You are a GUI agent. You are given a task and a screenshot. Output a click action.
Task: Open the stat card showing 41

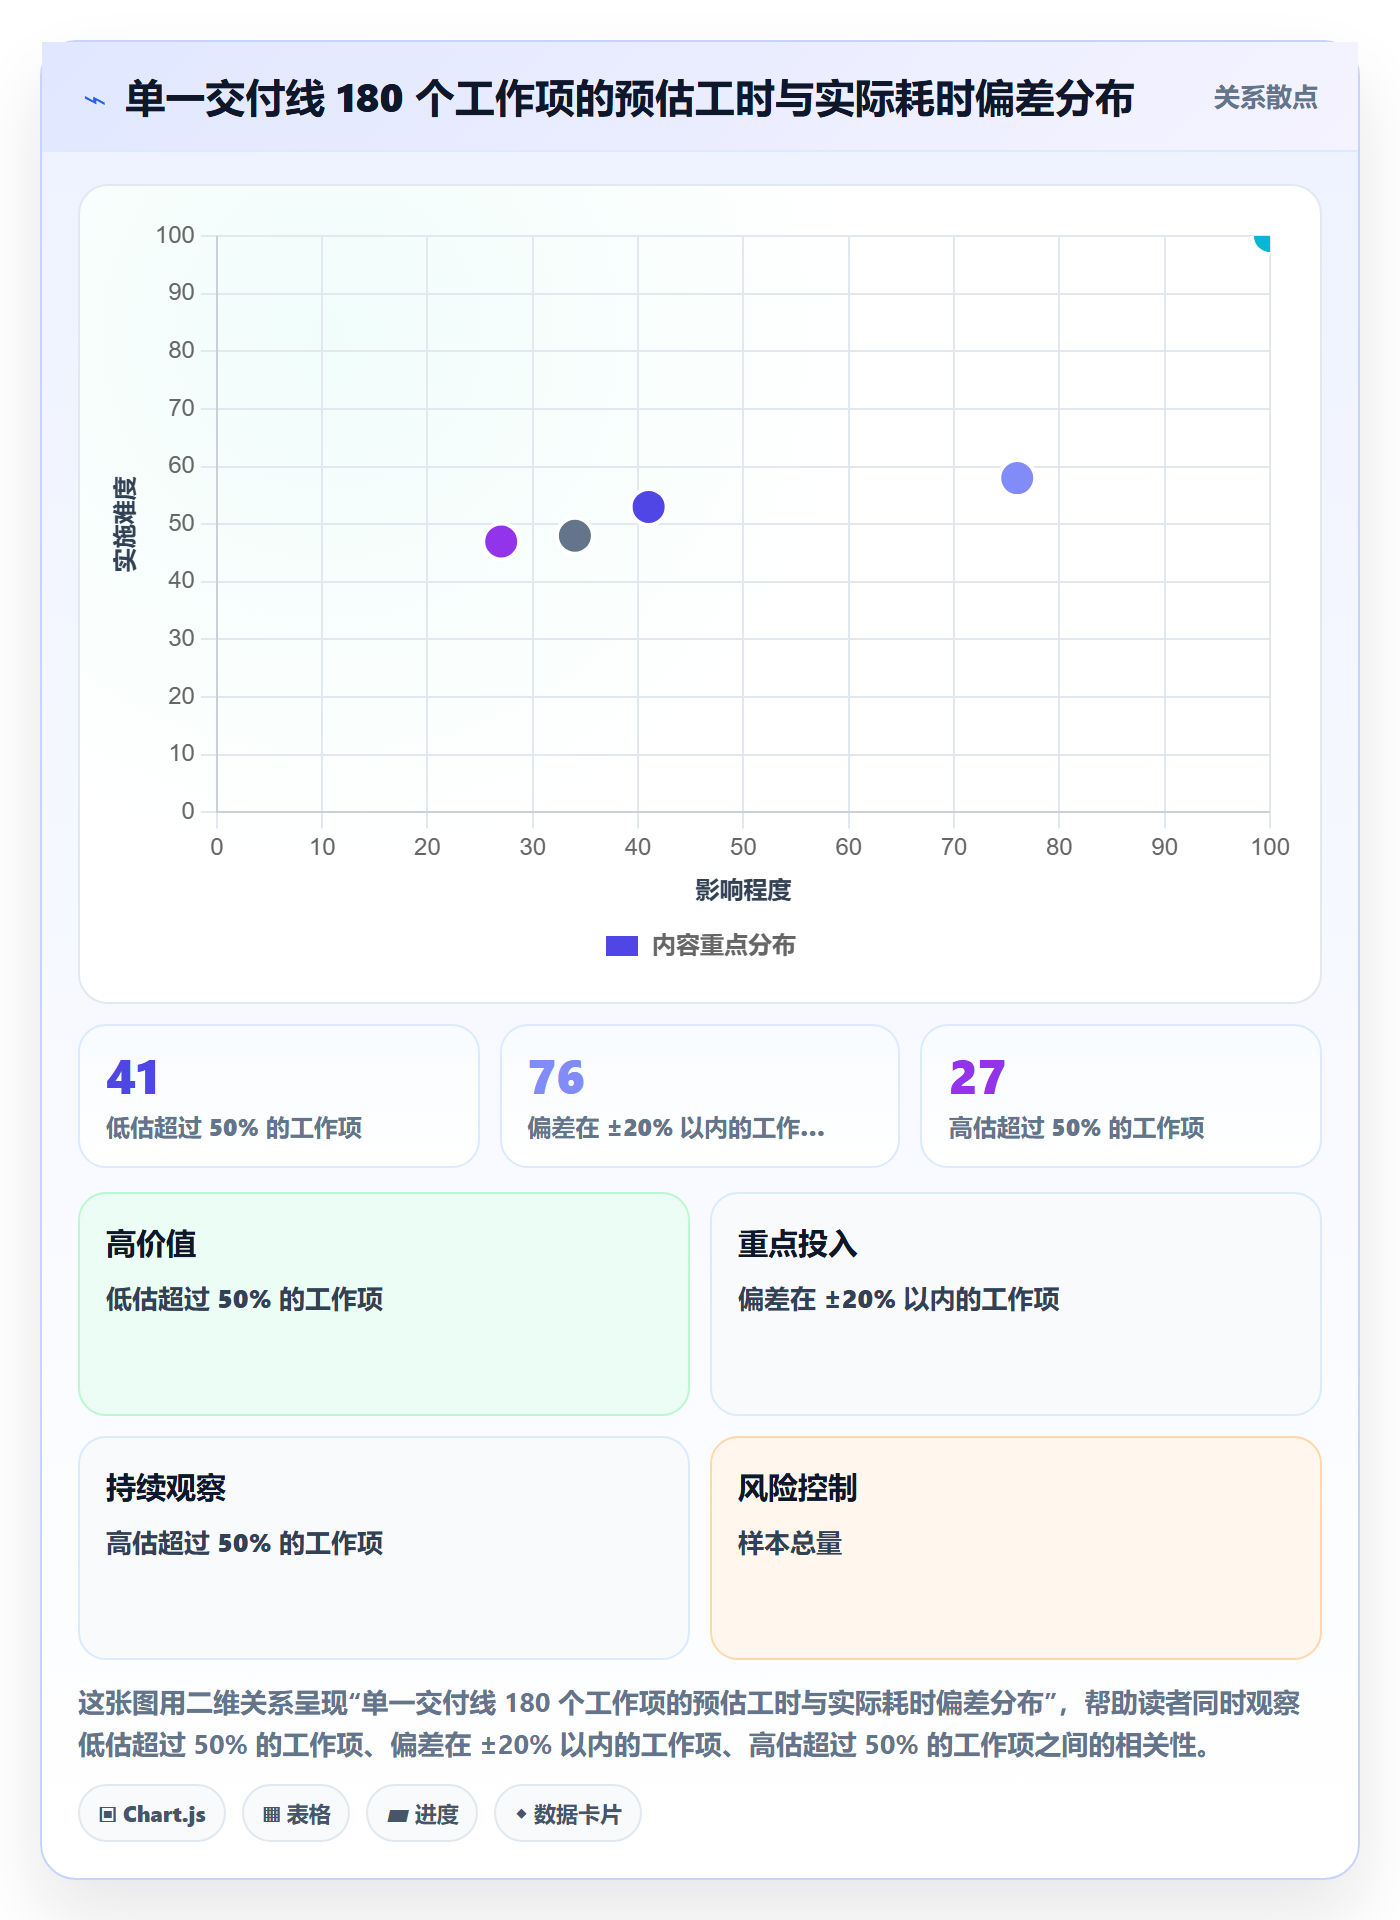(x=279, y=1096)
